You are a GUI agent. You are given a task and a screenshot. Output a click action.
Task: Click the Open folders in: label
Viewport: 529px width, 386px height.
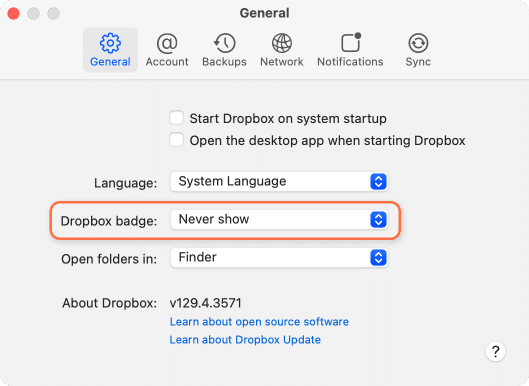click(x=109, y=259)
